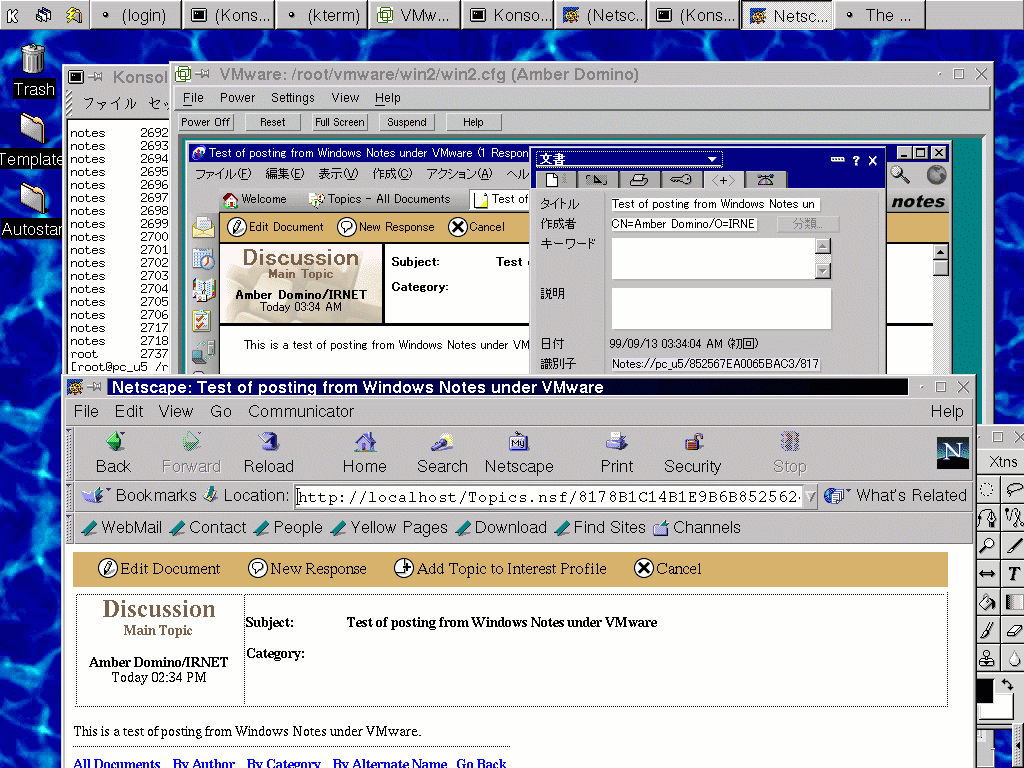Click the VMware Reset button
Screen dimensions: 1024x768
(x=272, y=122)
